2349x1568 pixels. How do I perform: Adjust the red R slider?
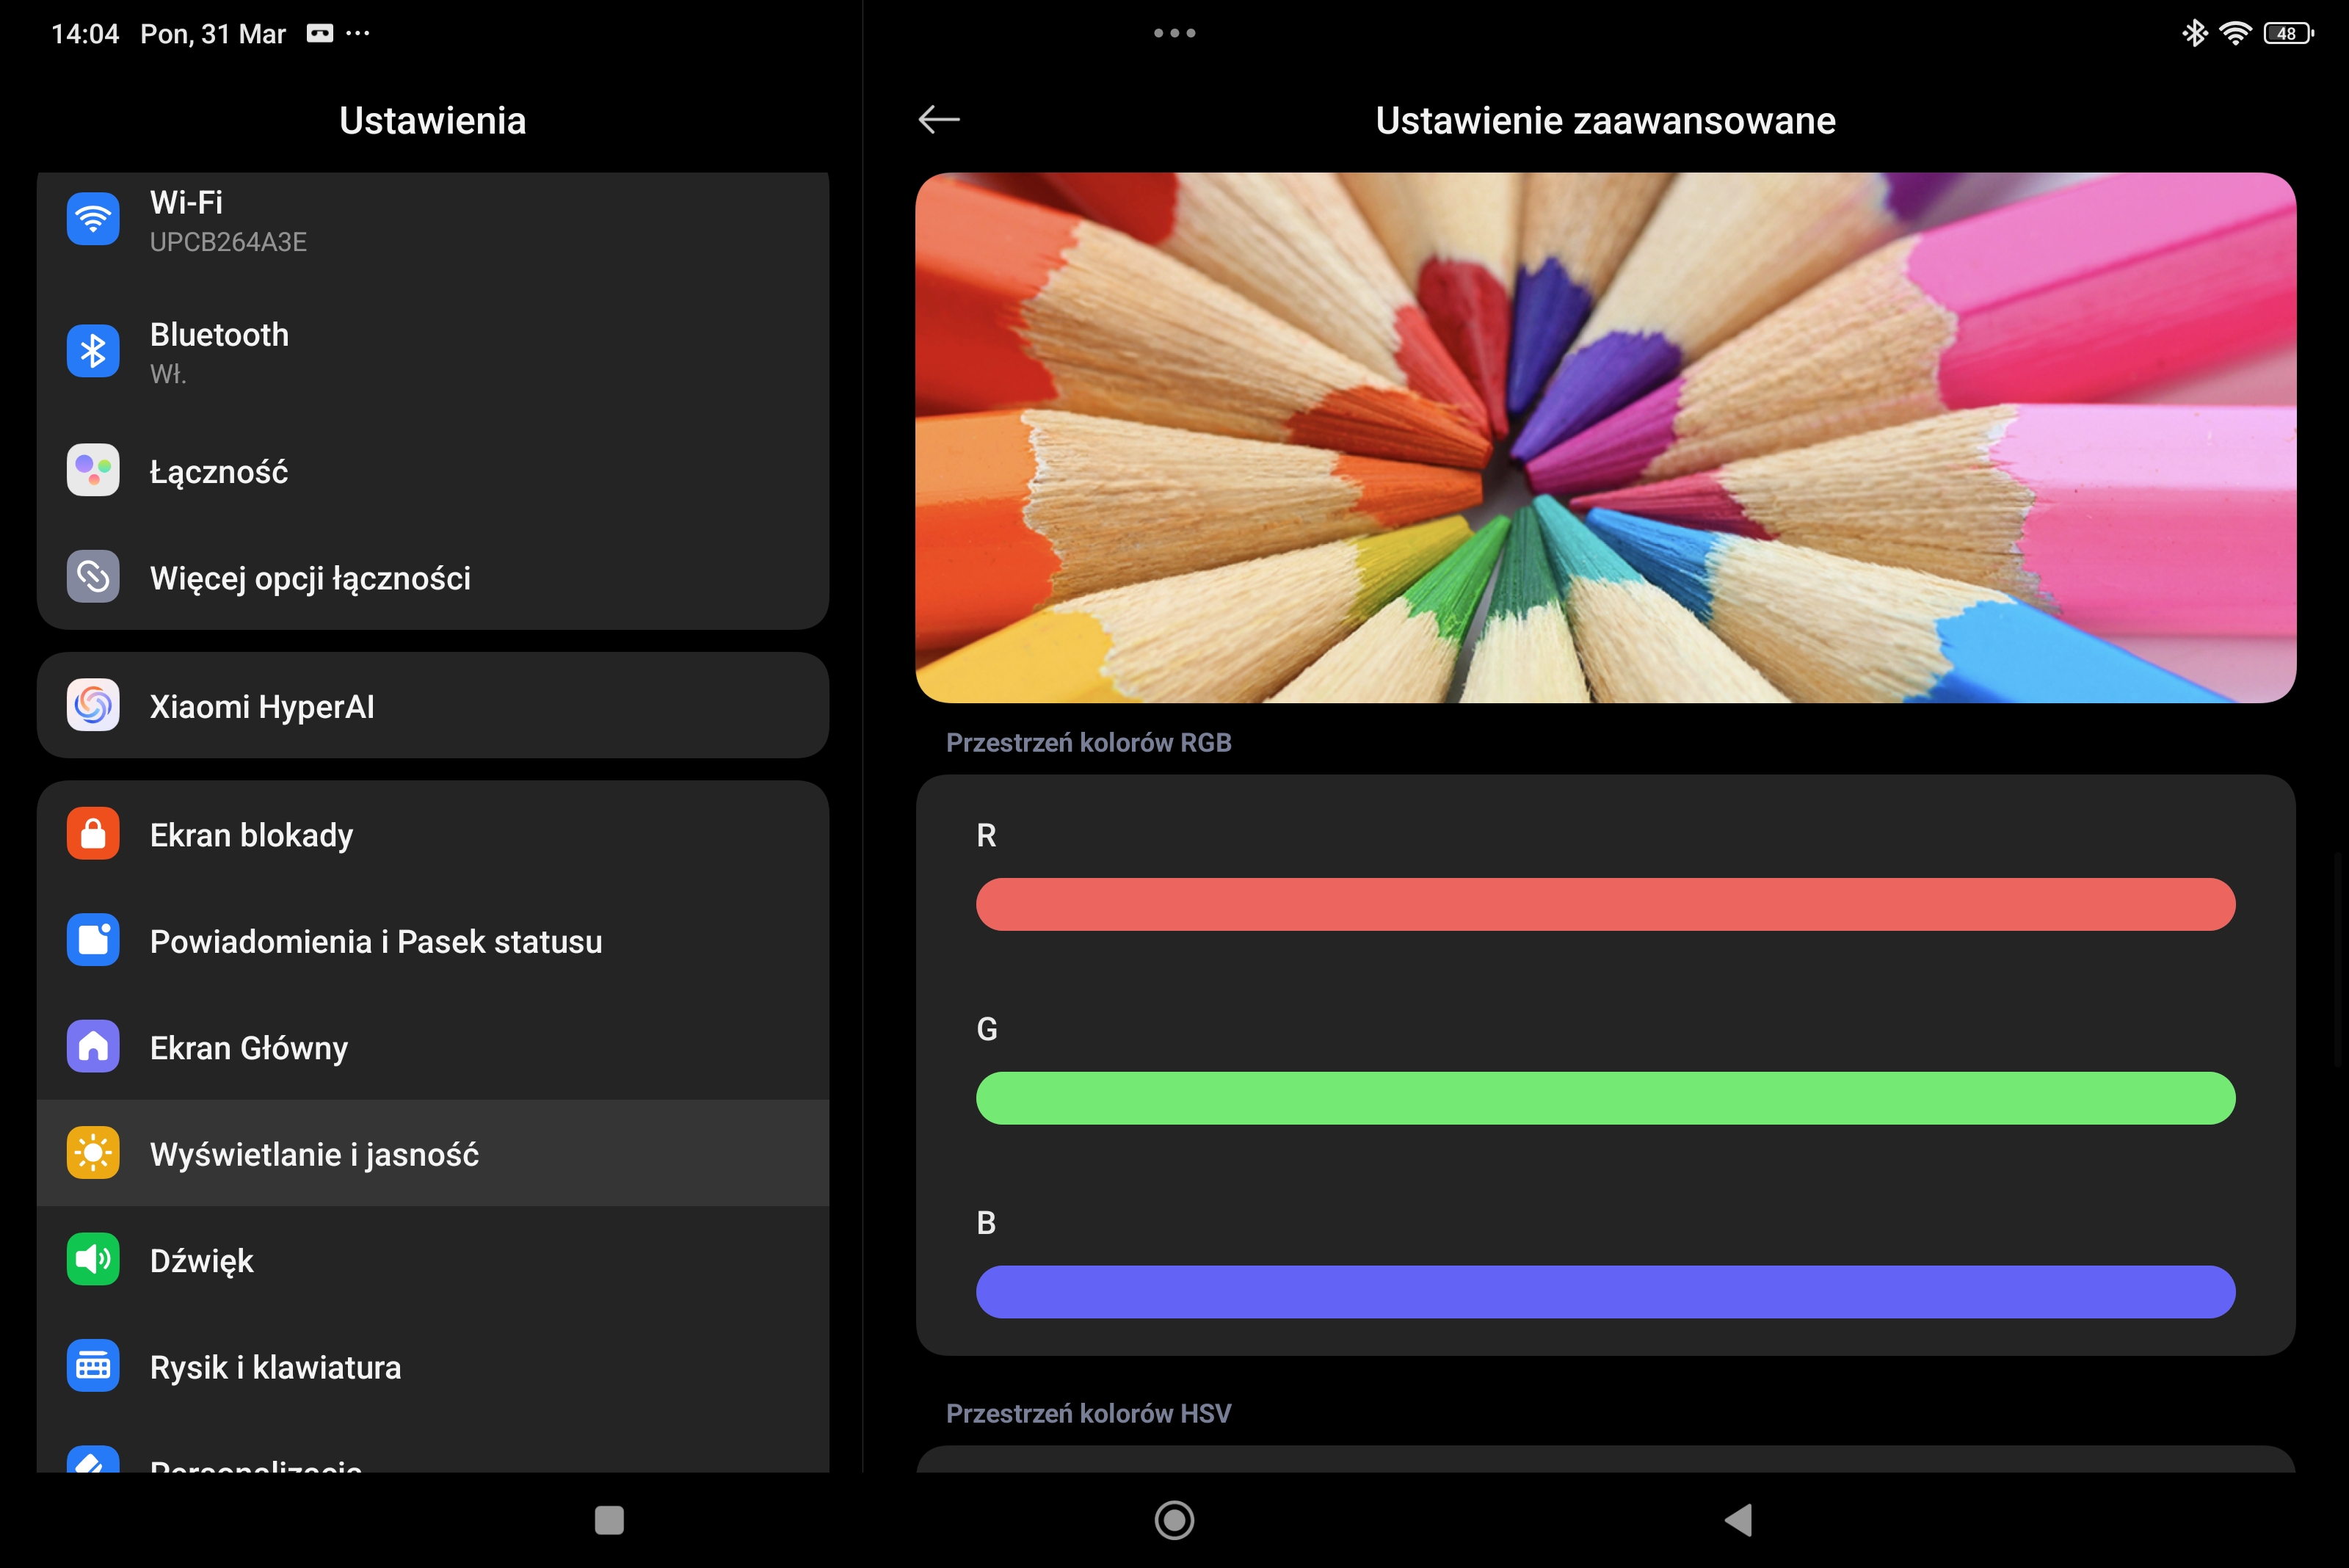coord(1605,905)
